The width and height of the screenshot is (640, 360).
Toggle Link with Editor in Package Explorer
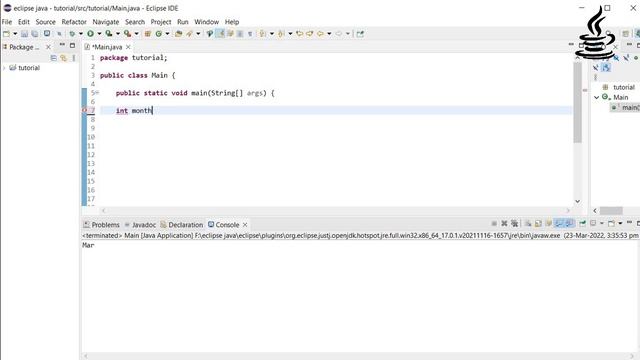click(x=63, y=58)
